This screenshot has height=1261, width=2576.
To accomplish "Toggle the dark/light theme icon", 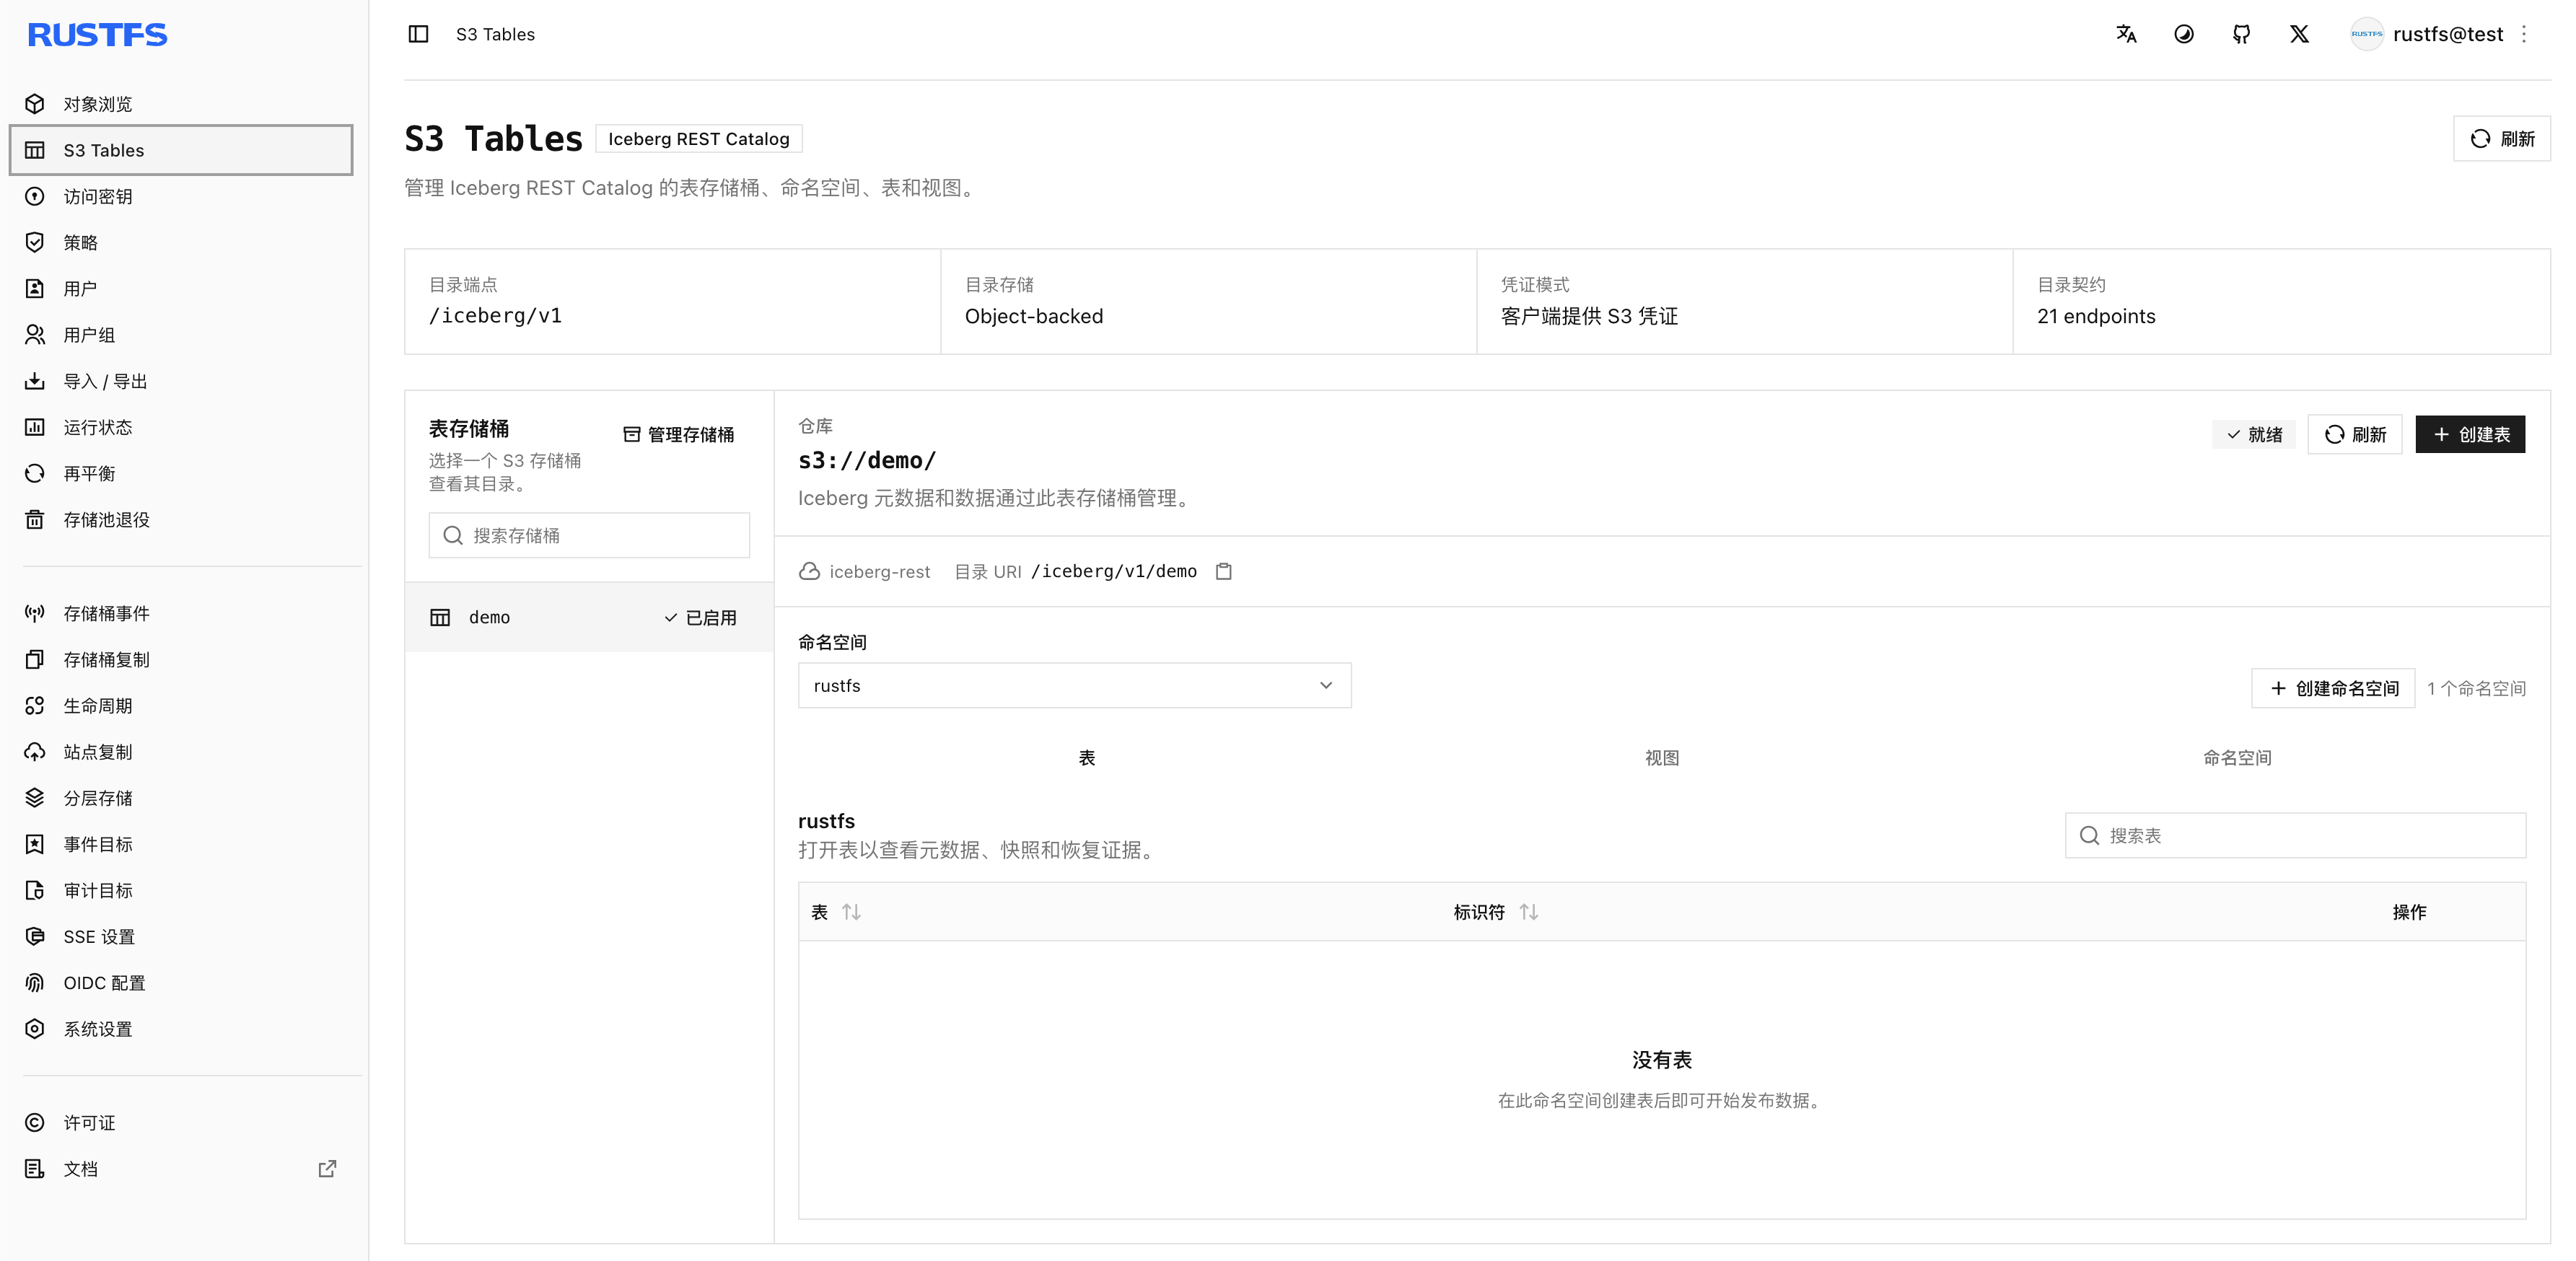I will [x=2184, y=34].
